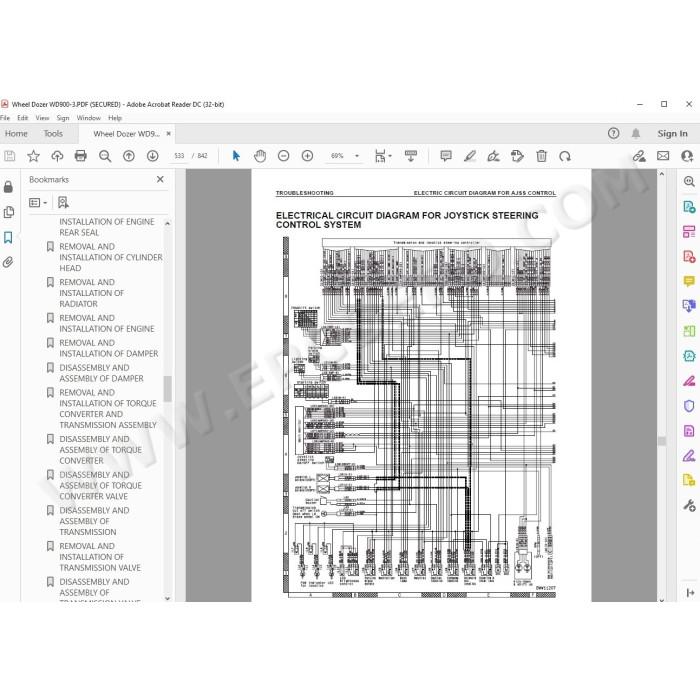Open the Edit menu

22,118
